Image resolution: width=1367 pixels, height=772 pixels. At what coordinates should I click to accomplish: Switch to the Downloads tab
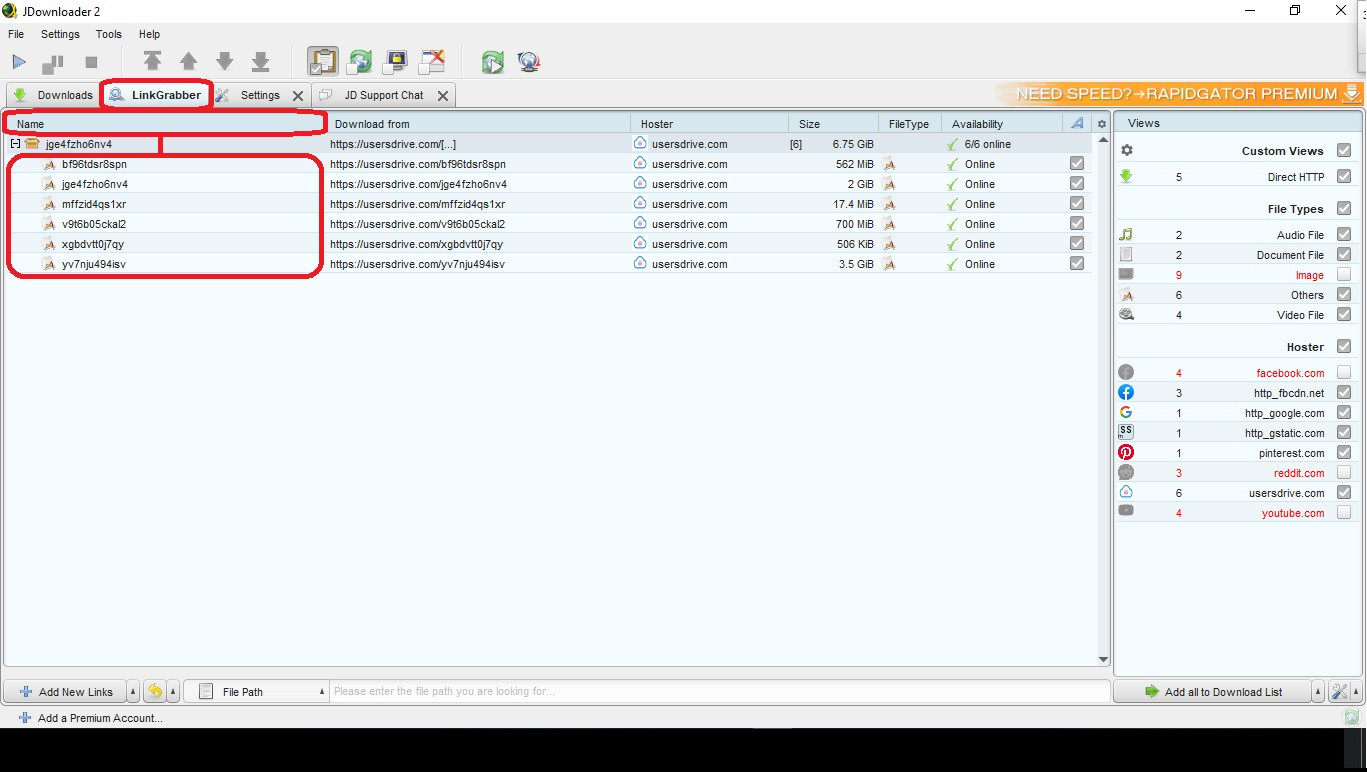coord(53,95)
